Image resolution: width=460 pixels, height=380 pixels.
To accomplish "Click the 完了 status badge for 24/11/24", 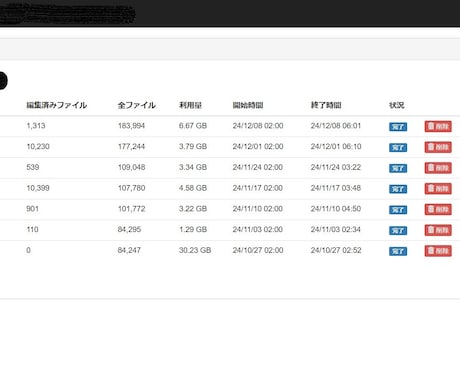I will (x=398, y=168).
